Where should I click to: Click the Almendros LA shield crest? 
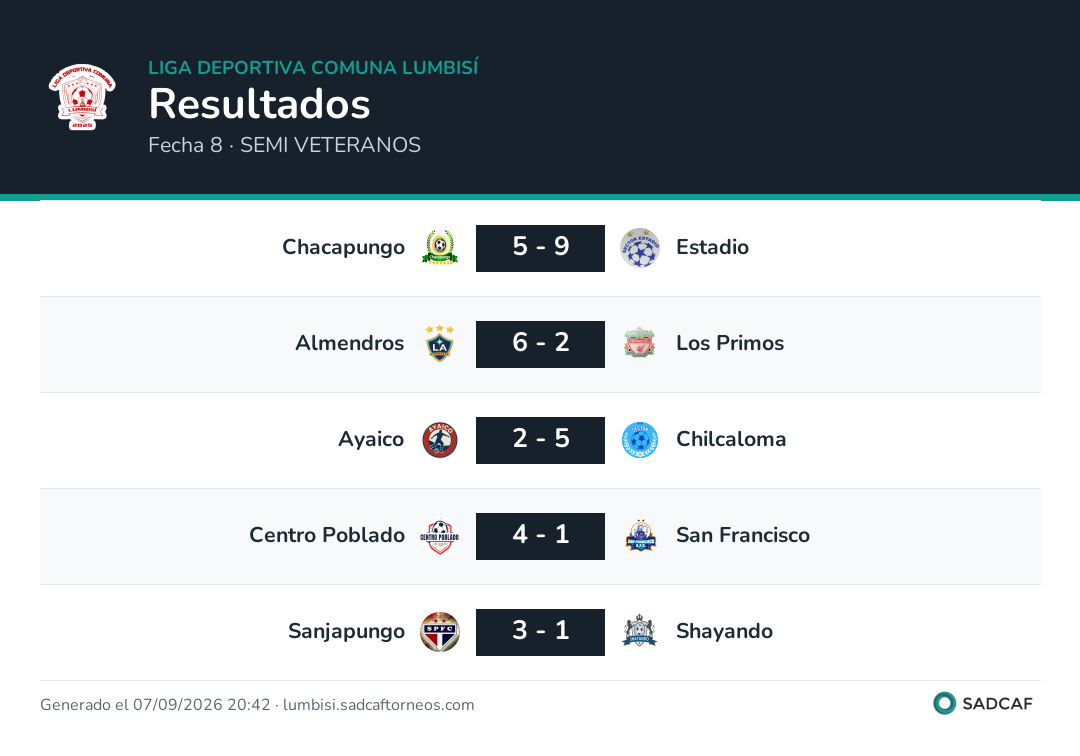[x=440, y=344]
